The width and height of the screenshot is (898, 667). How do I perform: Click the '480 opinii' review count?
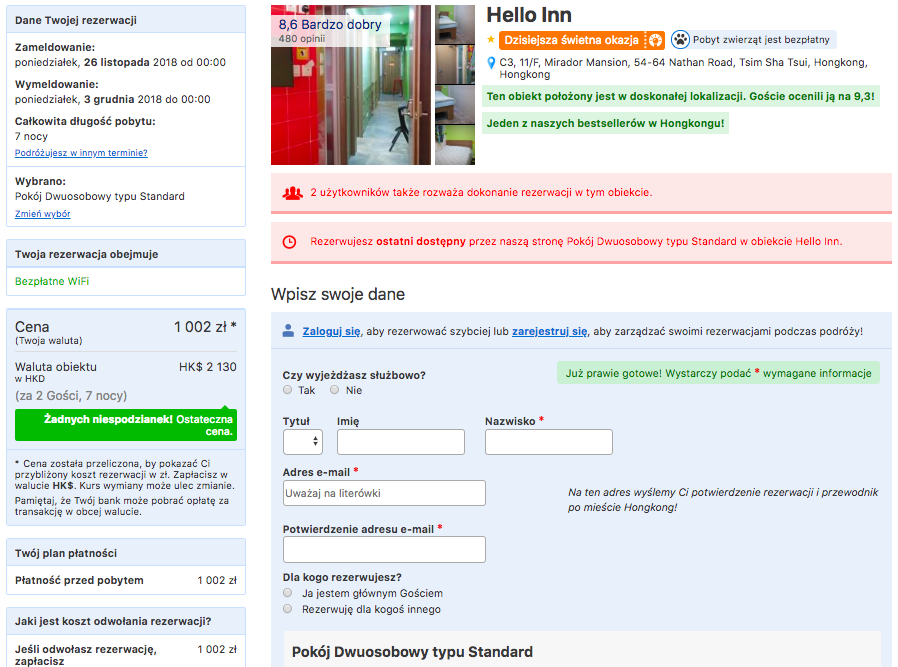coord(302,39)
